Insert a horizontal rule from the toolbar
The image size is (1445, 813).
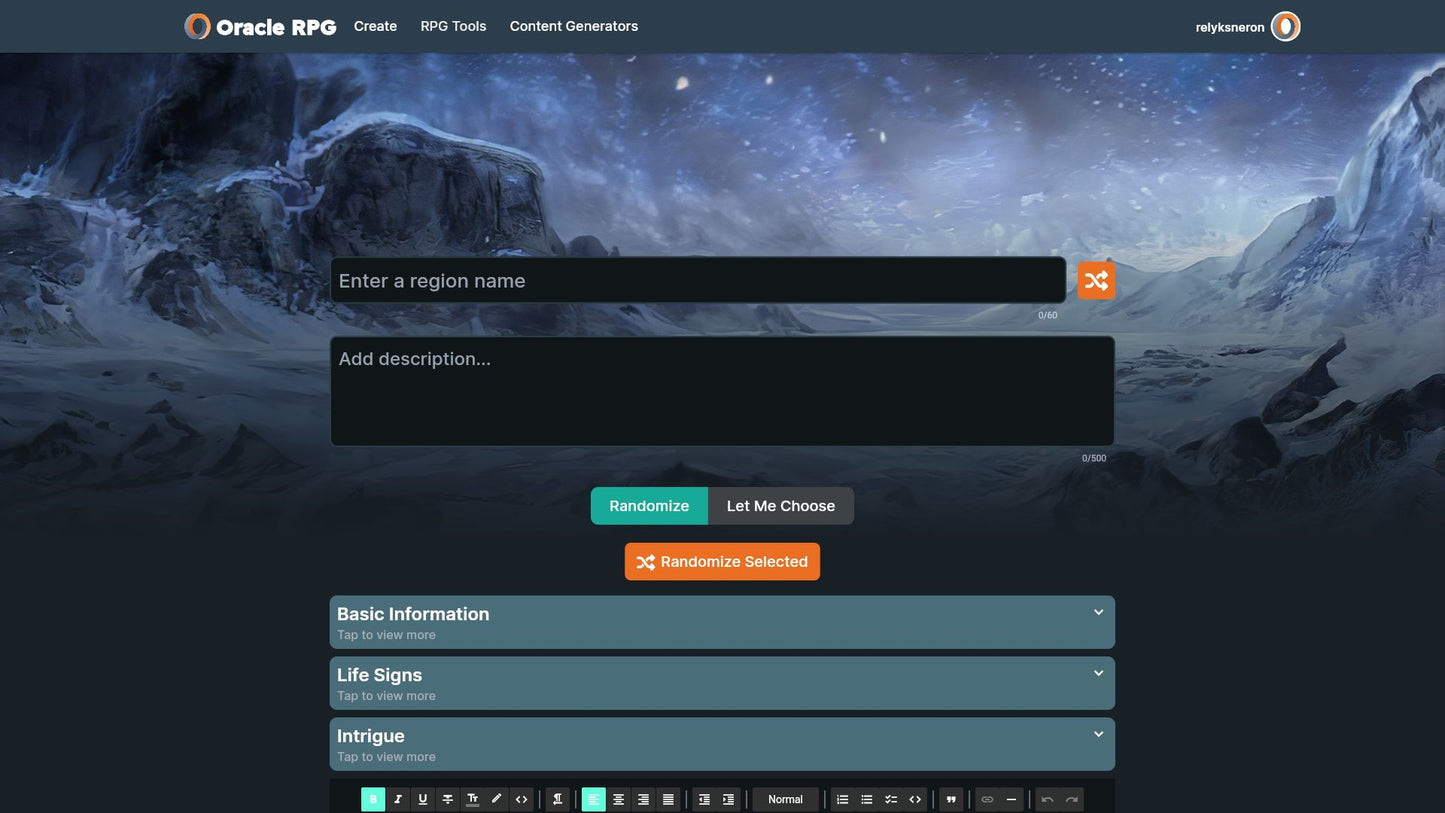click(1010, 799)
